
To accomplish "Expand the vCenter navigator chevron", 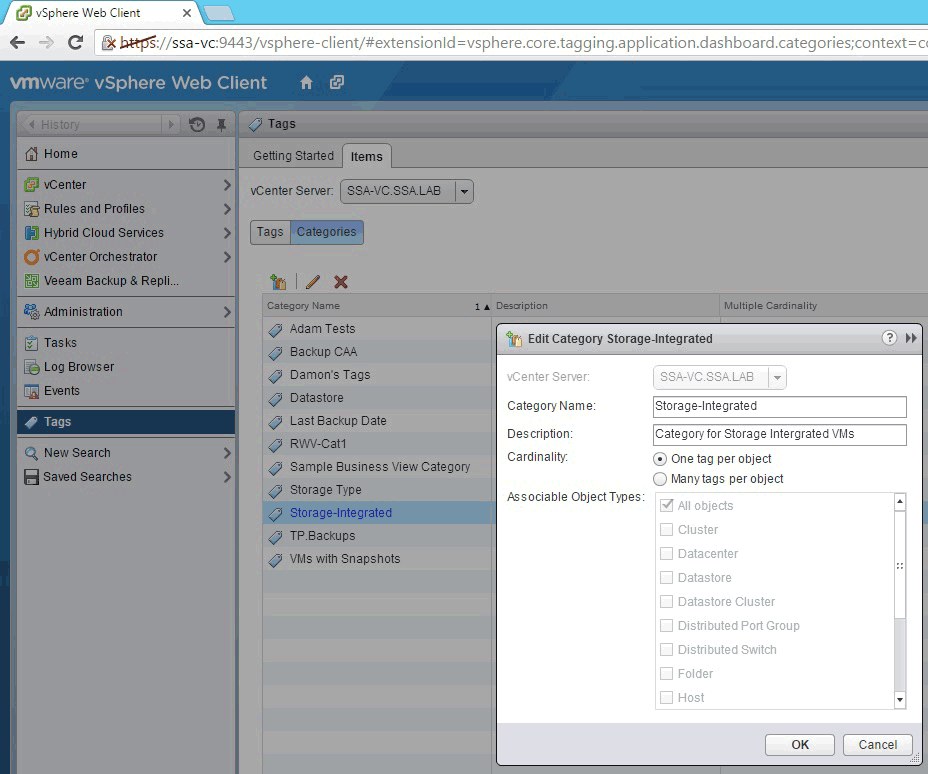I will [227, 185].
